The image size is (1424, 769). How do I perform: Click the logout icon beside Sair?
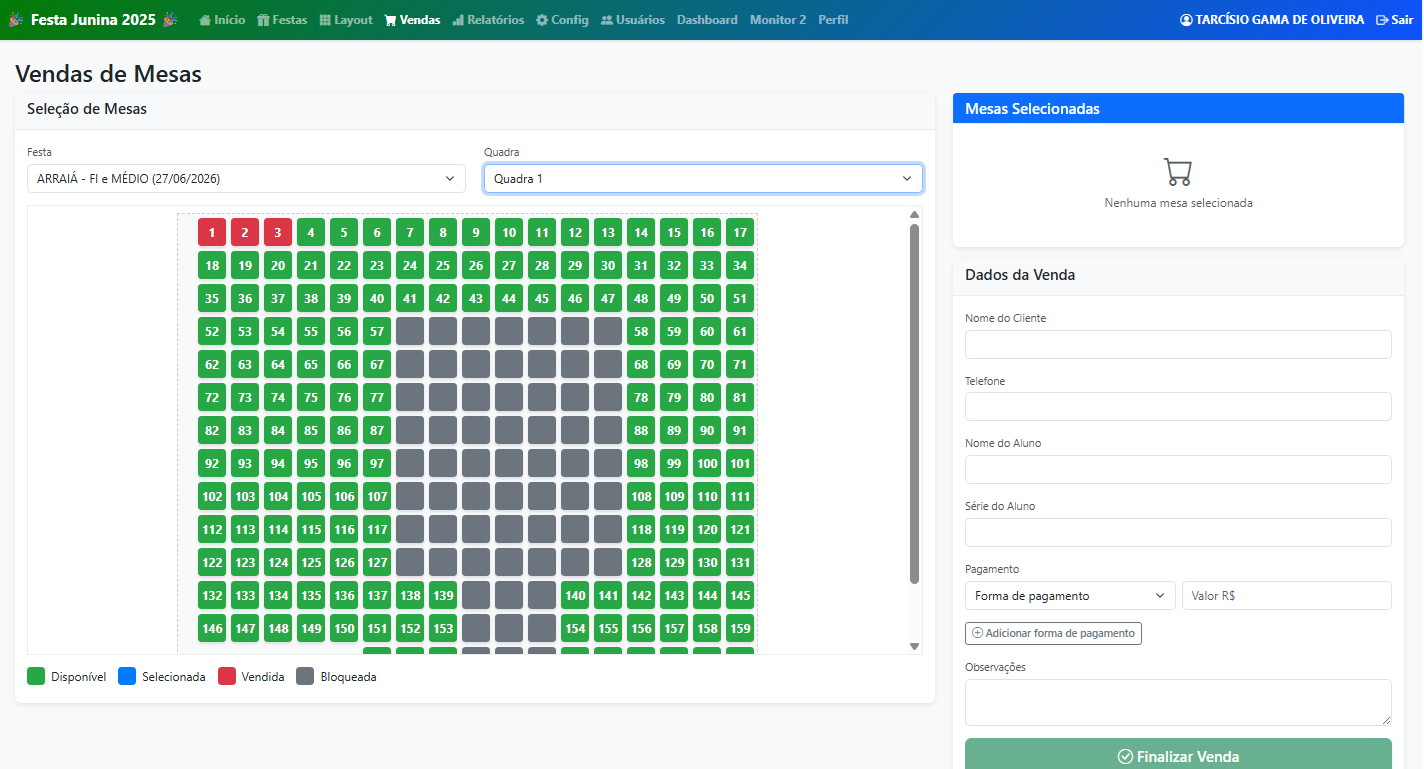1382,20
